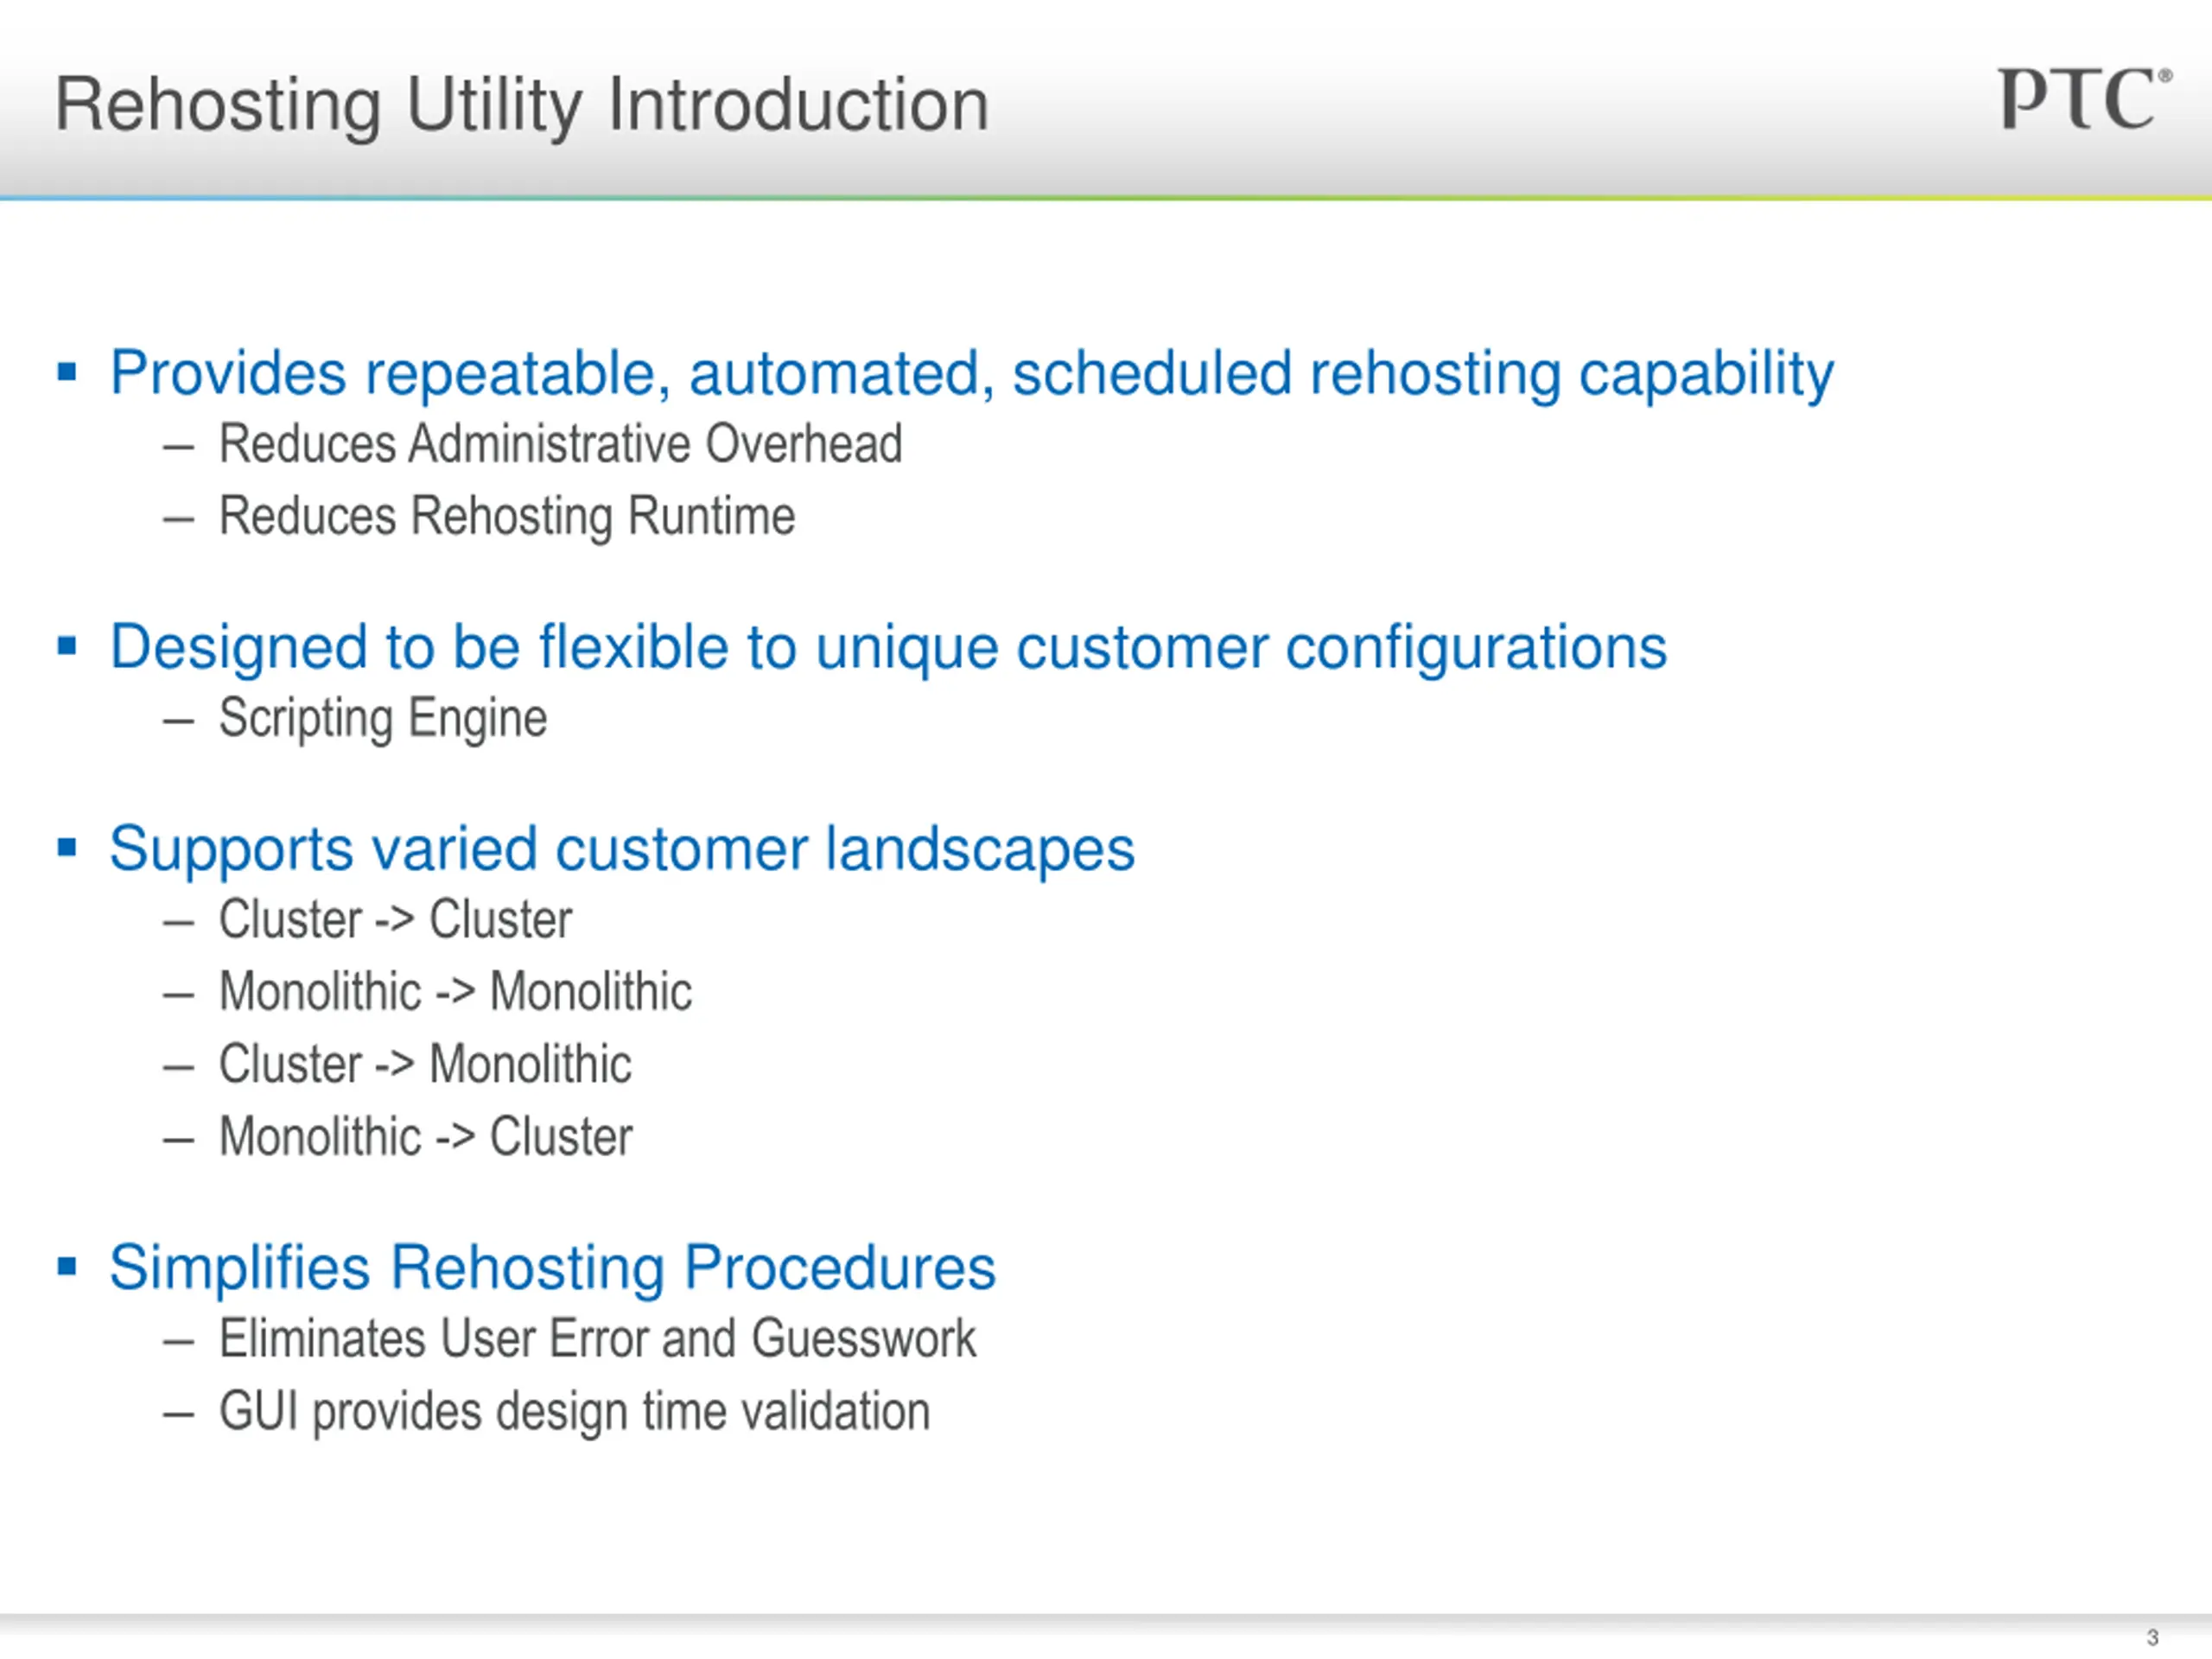The width and height of the screenshot is (2212, 1659).
Task: Select the Reduces Administrative Overhead line
Action: click(560, 443)
